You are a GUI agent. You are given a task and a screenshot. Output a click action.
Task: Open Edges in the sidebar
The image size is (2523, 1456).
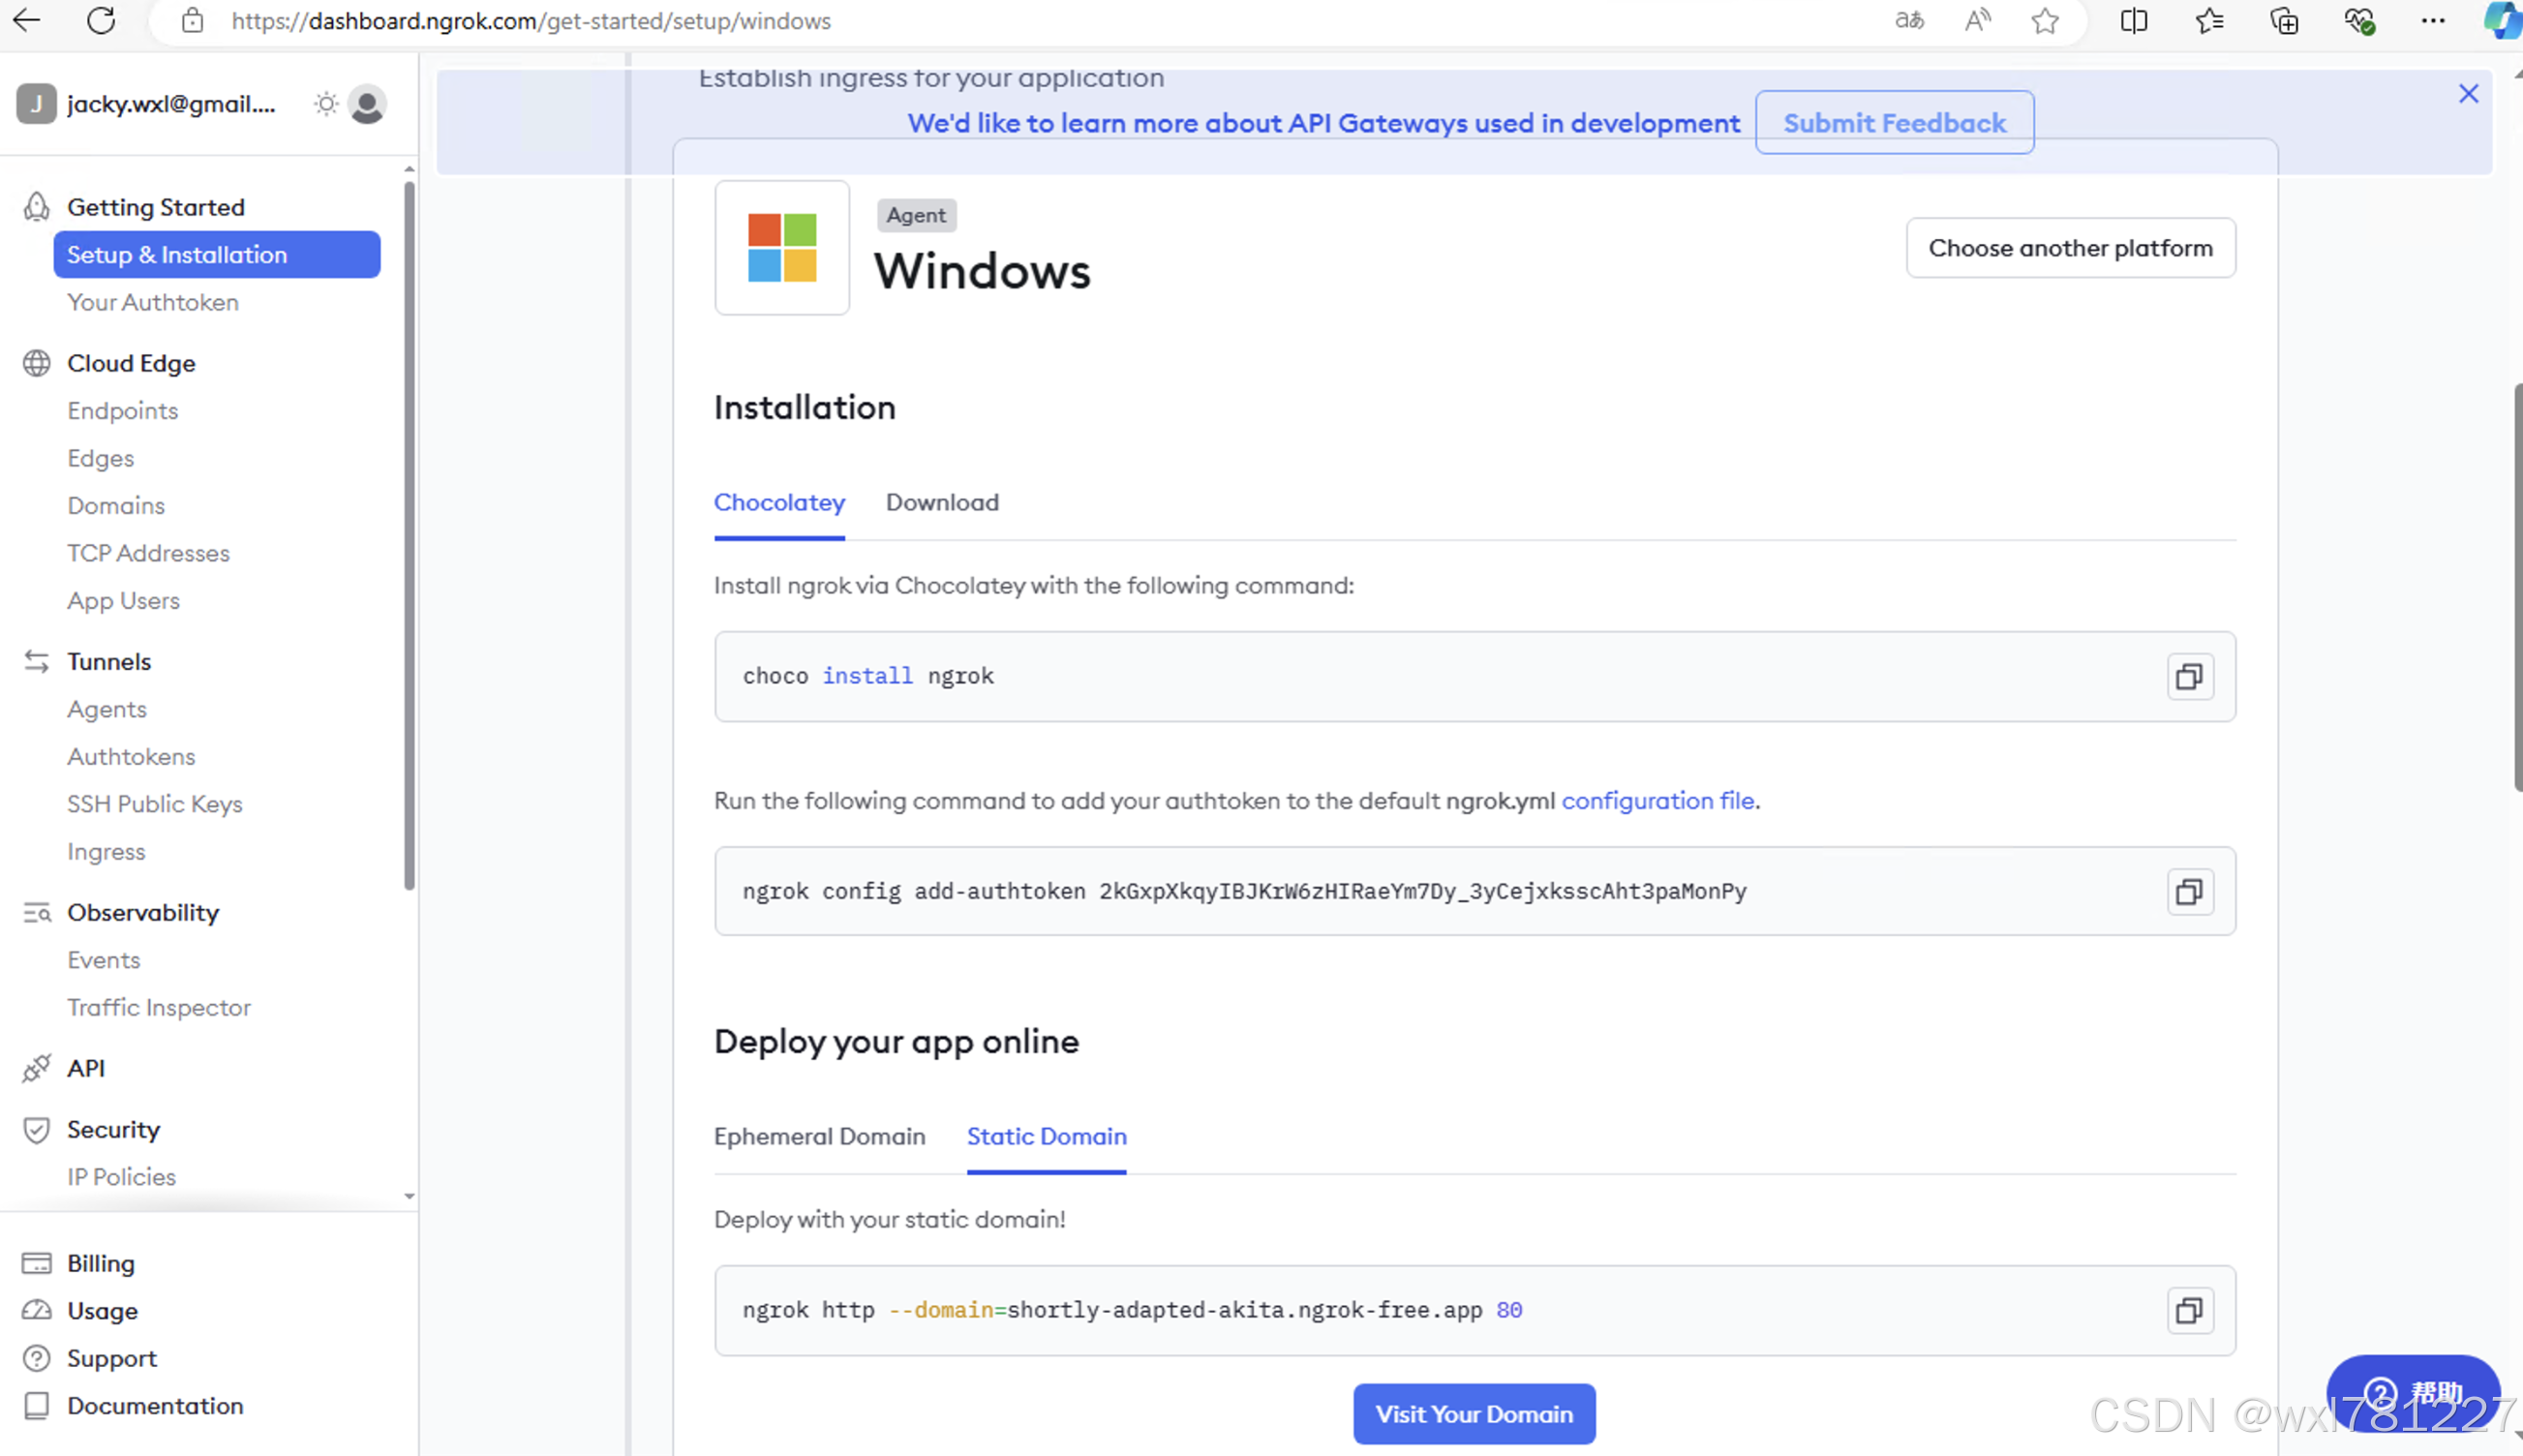(x=100, y=458)
